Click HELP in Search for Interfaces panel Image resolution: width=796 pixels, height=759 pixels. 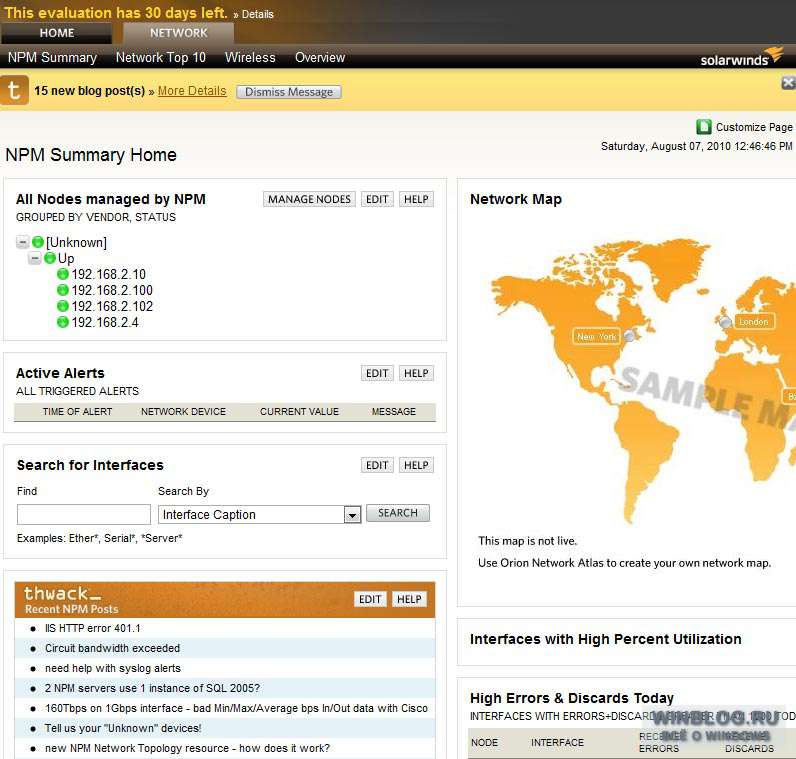416,465
